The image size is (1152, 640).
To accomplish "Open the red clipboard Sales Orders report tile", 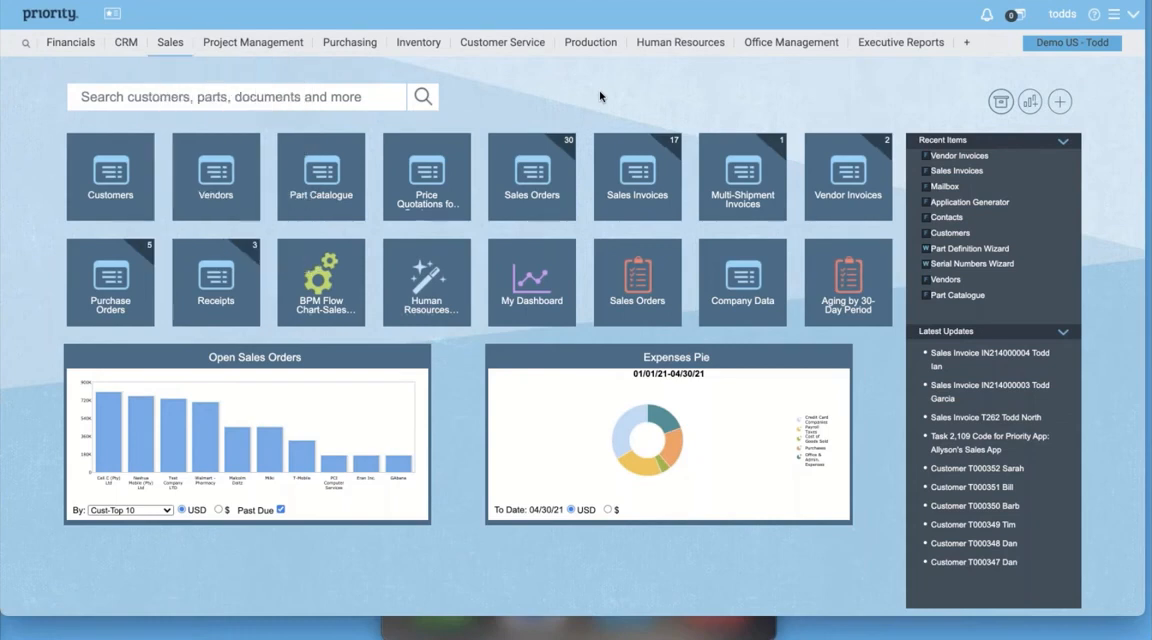I will pyautogui.click(x=638, y=282).
